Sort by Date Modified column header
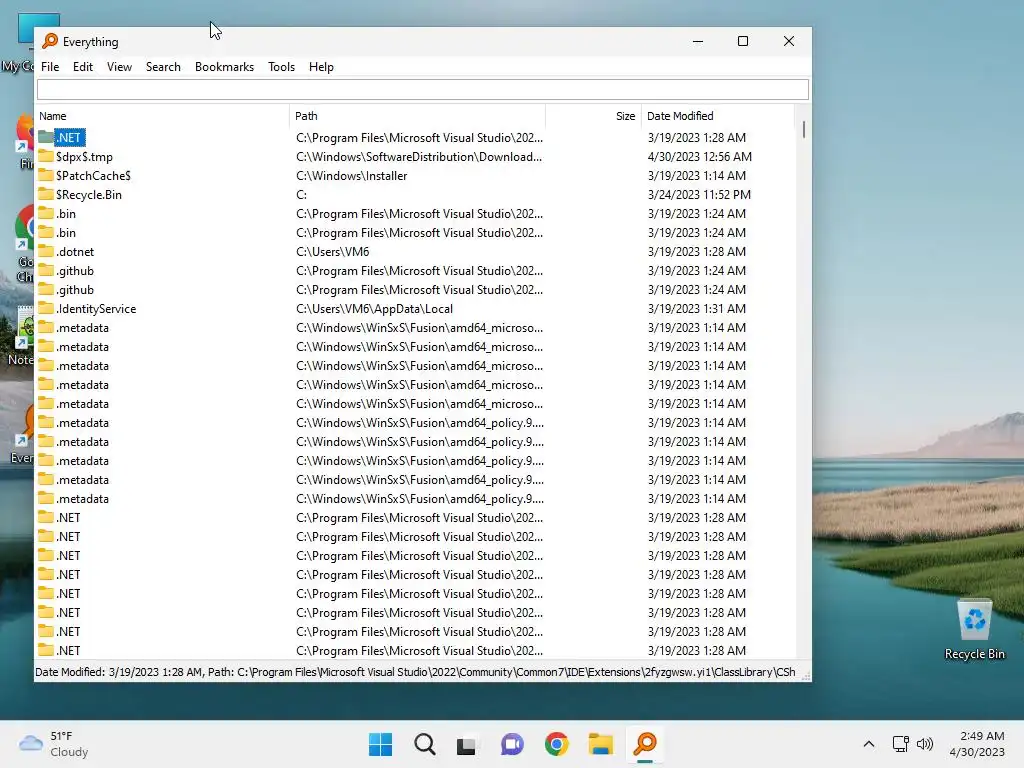This screenshot has height=768, width=1024. [718, 116]
